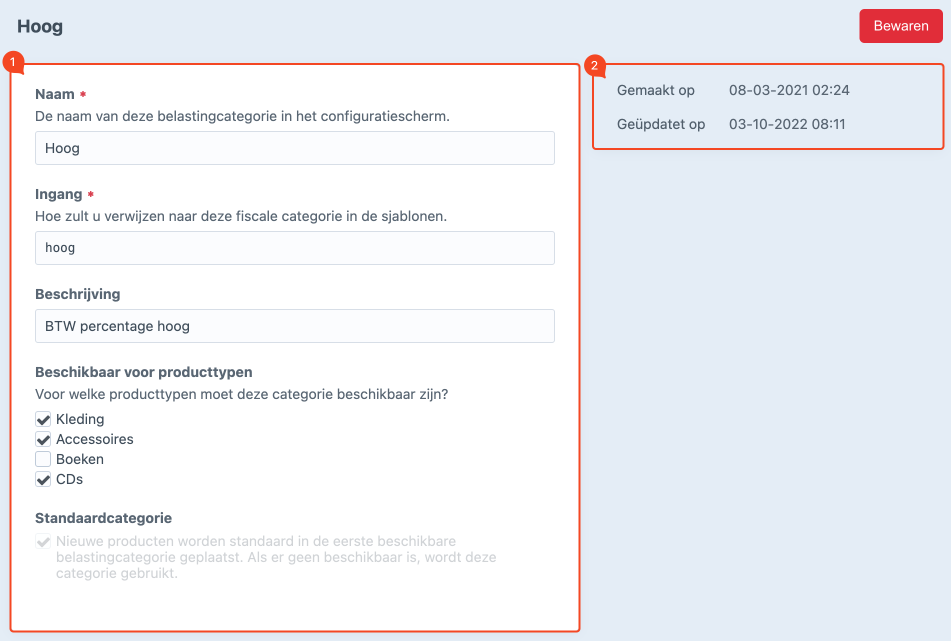
Task: Click the Standaardcategorie section label
Action: pos(102,518)
